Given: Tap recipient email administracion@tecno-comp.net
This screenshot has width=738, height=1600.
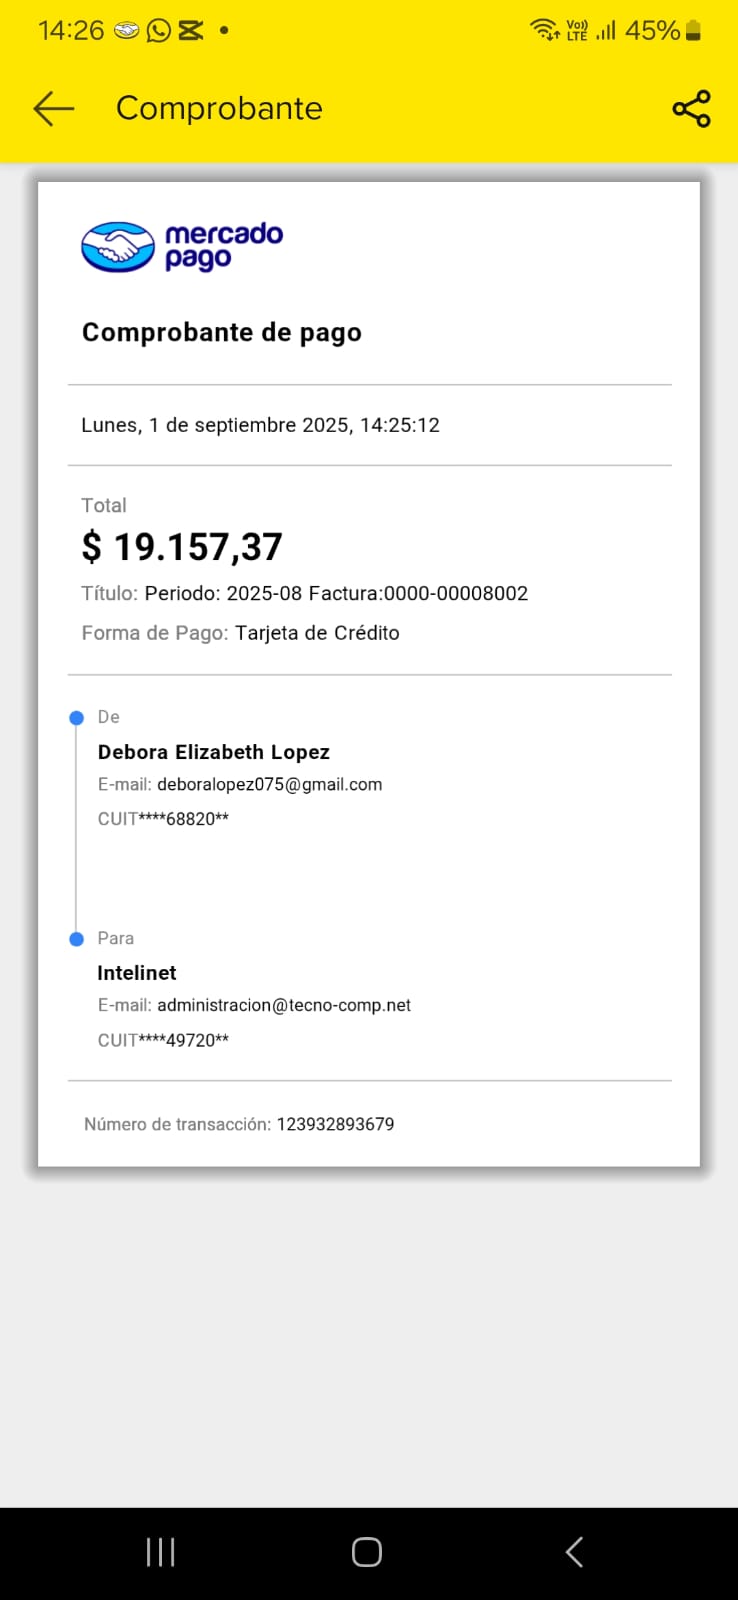Looking at the screenshot, I should 284,1006.
